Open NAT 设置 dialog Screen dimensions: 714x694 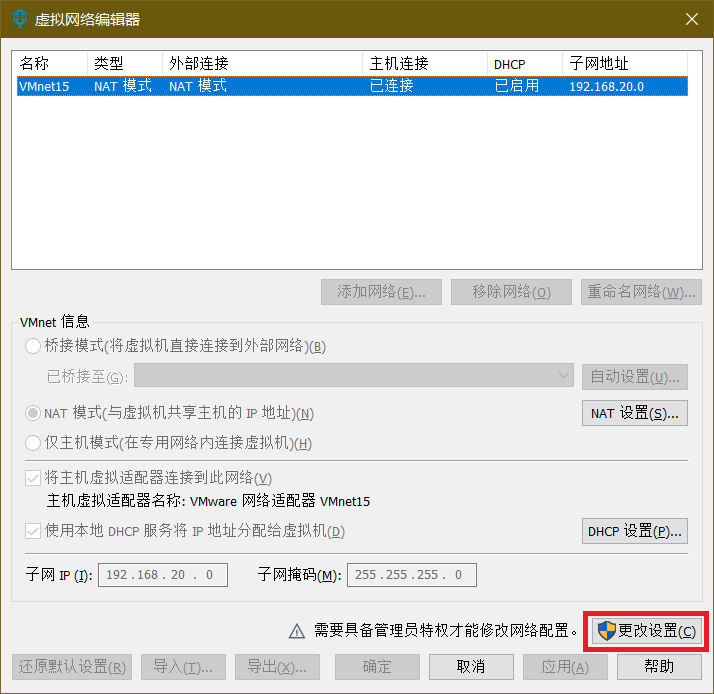[634, 413]
